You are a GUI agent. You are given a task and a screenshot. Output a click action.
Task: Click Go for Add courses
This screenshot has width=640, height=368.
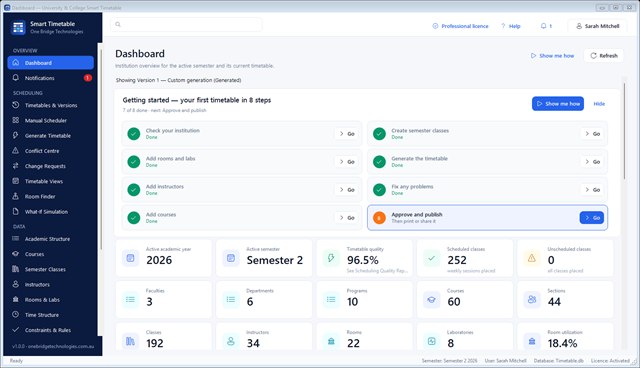[347, 218]
